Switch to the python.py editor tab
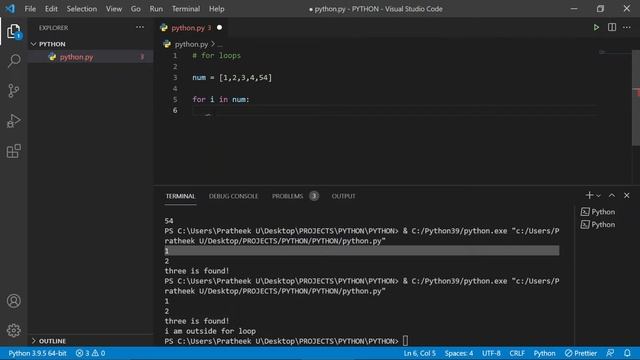 [x=188, y=28]
